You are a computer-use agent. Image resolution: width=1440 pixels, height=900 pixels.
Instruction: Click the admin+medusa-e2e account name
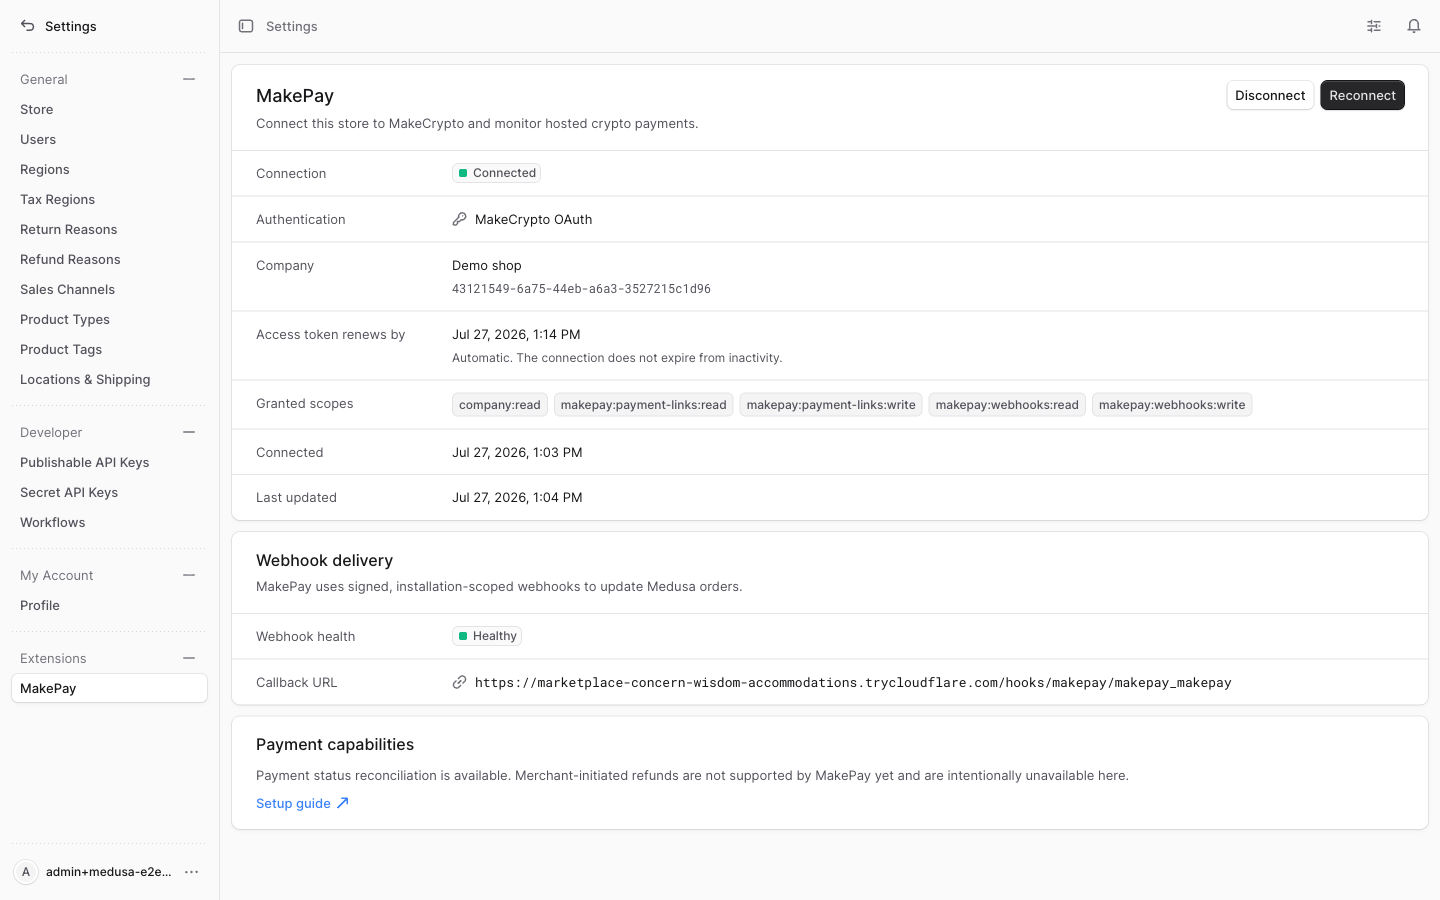click(x=109, y=872)
